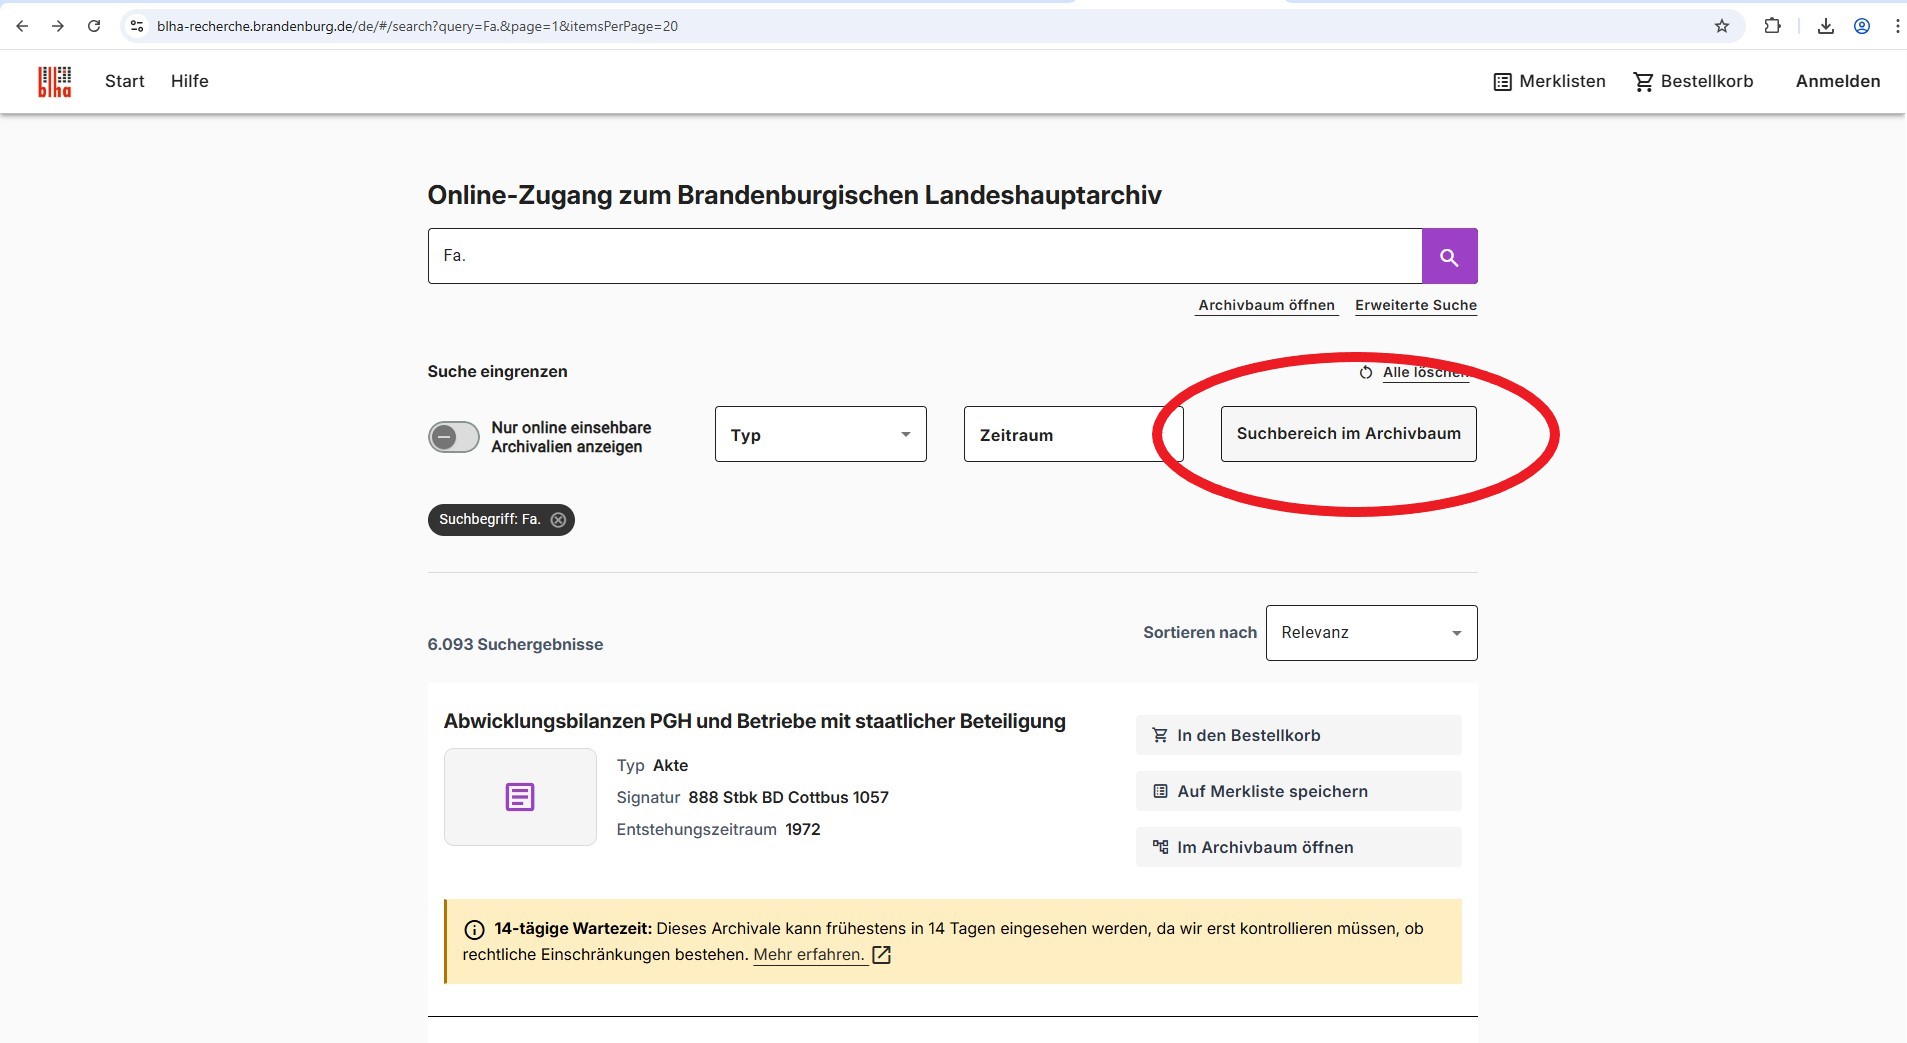
Task: Enable 'Nur online einsehbare Archivalien anzeigen'
Action: coord(453,437)
